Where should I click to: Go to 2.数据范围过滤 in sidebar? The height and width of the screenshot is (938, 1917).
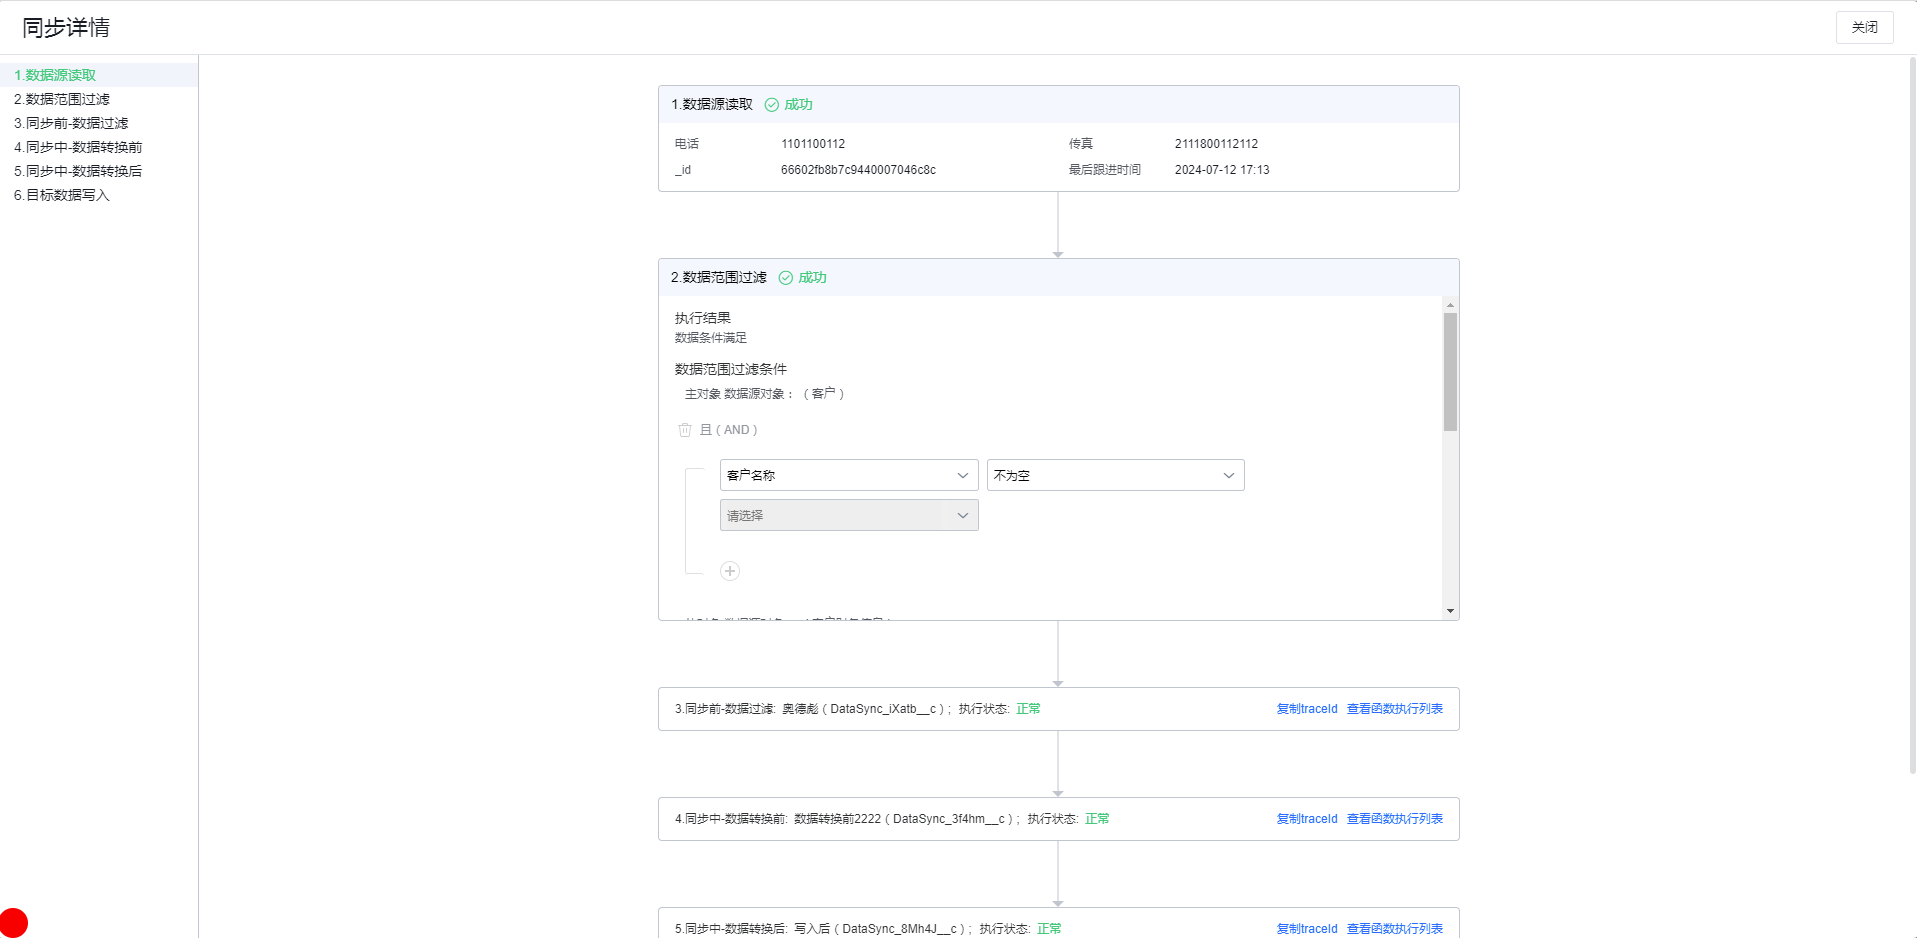pos(62,99)
